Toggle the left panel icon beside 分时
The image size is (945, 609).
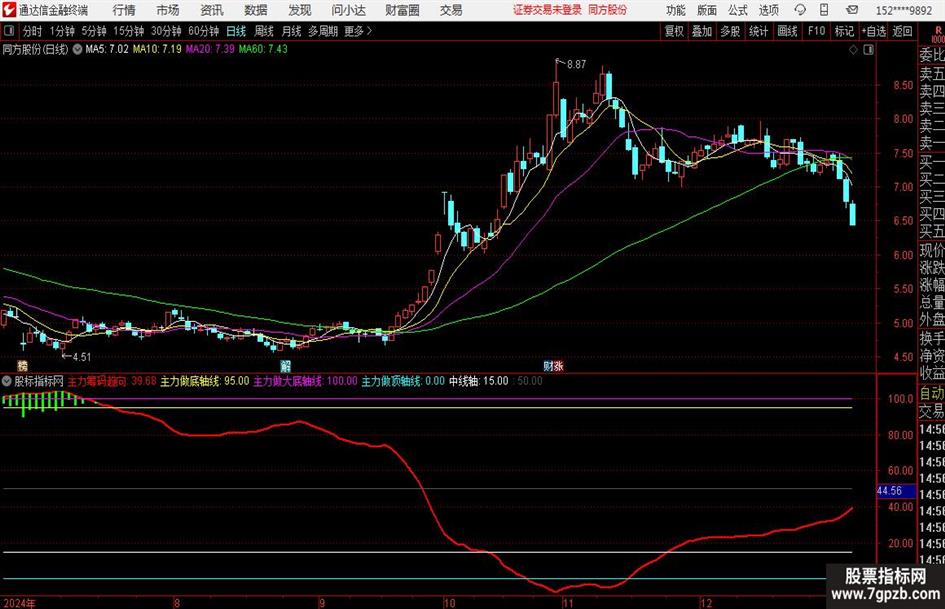click(9, 31)
